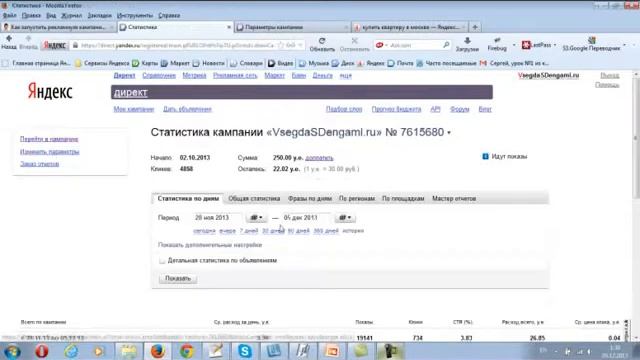Screen dimensions: 640x360
Task: Open the Вид menu
Action: pos(51,16)
